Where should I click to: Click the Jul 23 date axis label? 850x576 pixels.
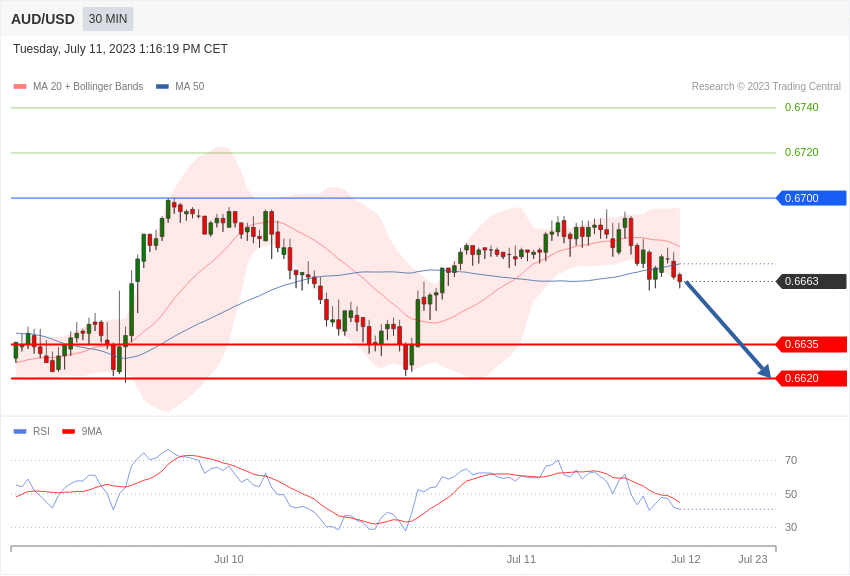[x=753, y=559]
